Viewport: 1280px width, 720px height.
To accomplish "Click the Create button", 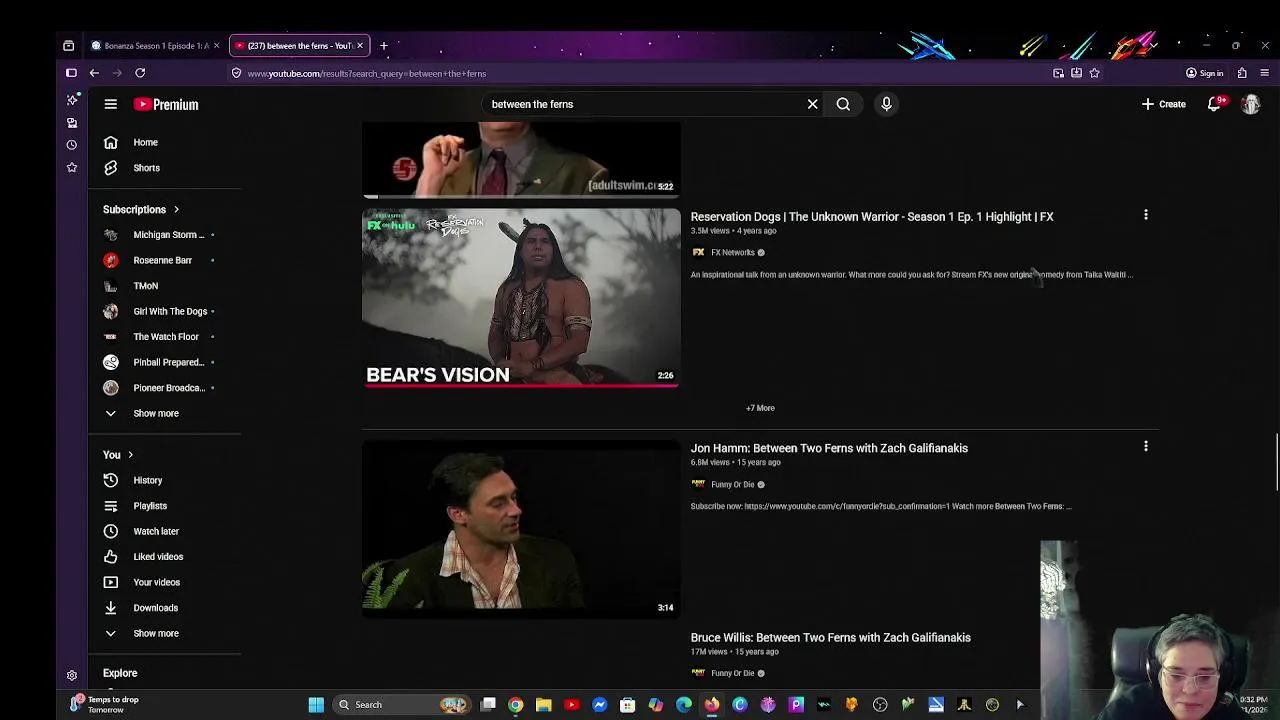I will click(1164, 104).
